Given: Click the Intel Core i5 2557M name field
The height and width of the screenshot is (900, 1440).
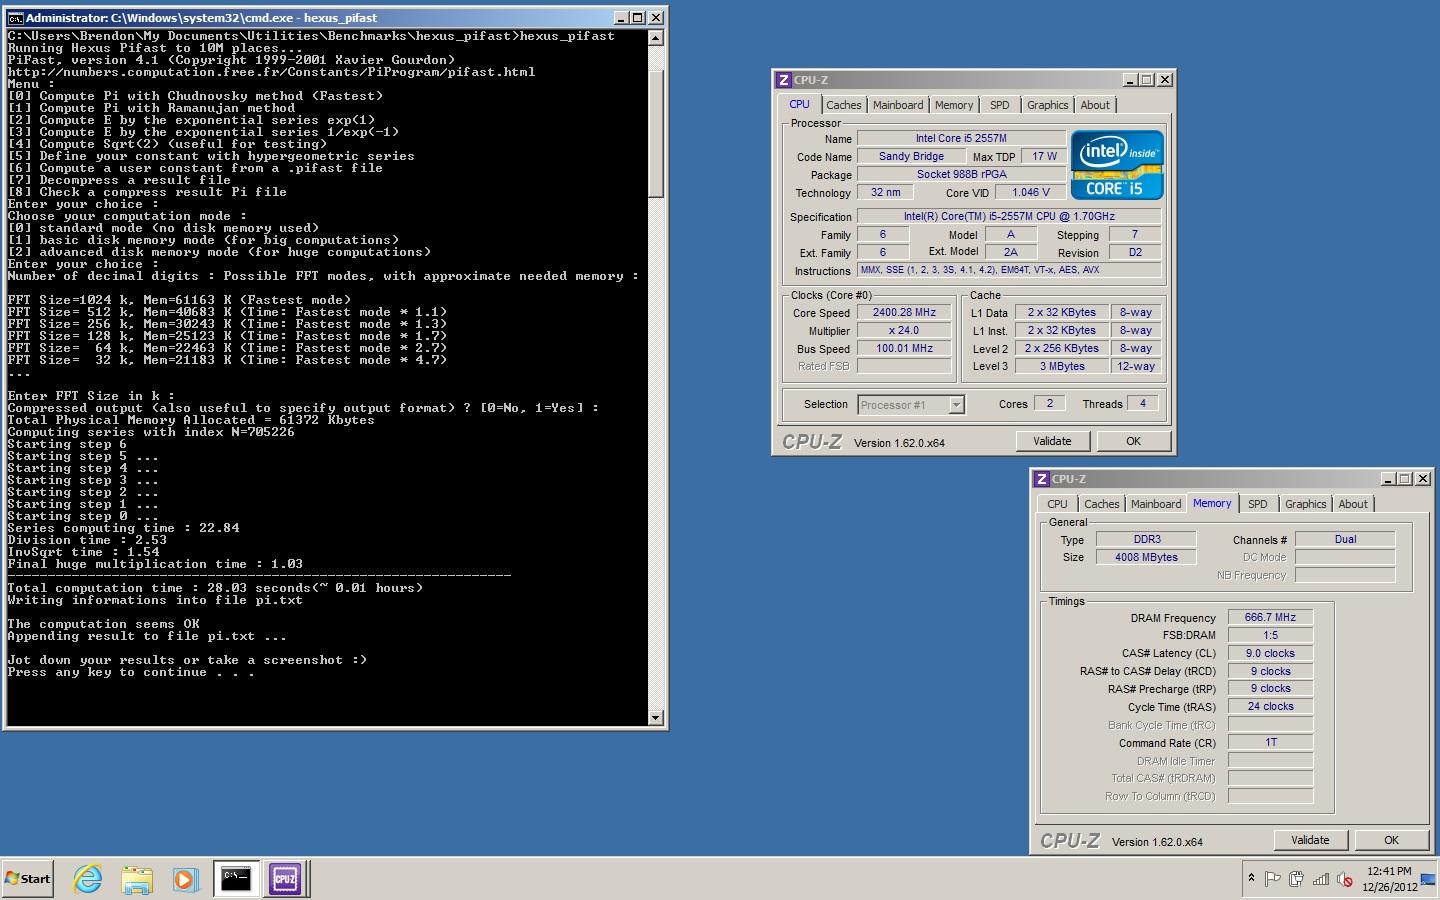Looking at the screenshot, I should [x=961, y=138].
